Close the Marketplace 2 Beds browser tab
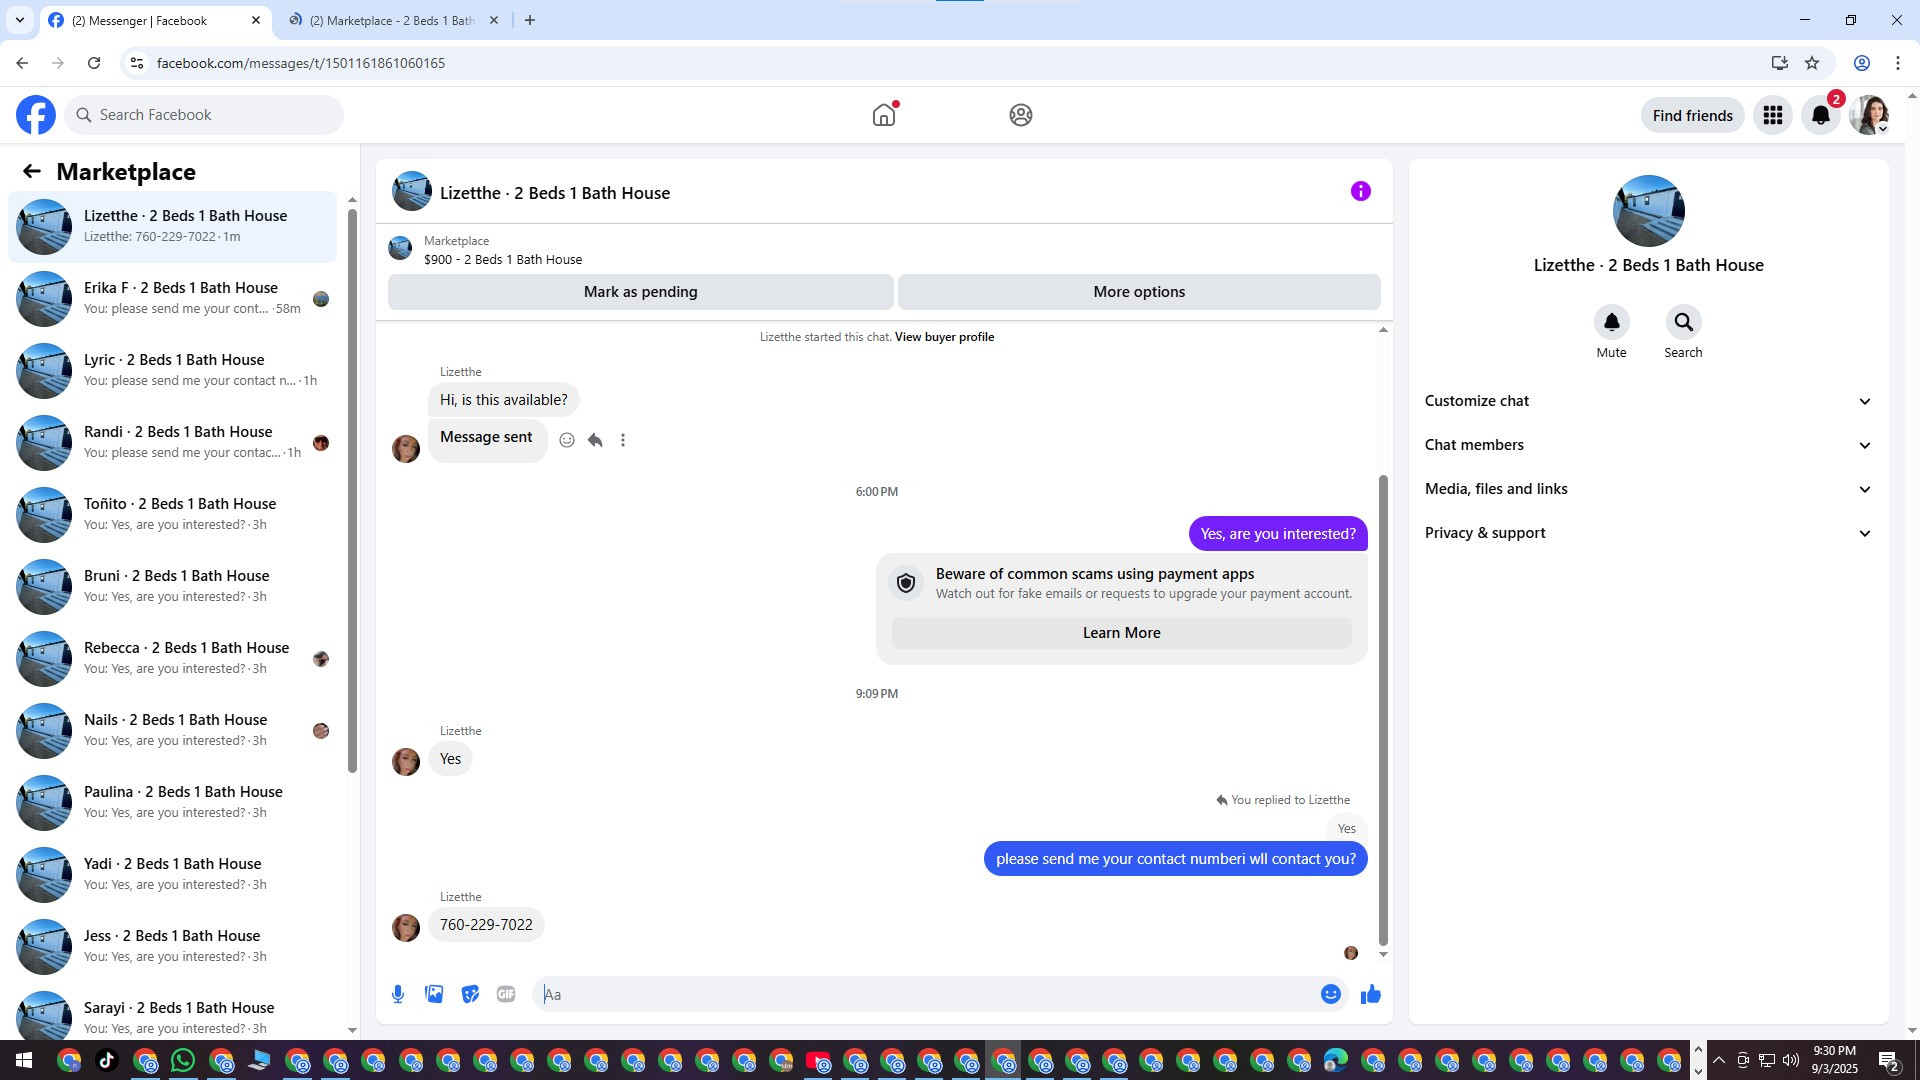This screenshot has width=1920, height=1080. pyautogui.click(x=493, y=20)
